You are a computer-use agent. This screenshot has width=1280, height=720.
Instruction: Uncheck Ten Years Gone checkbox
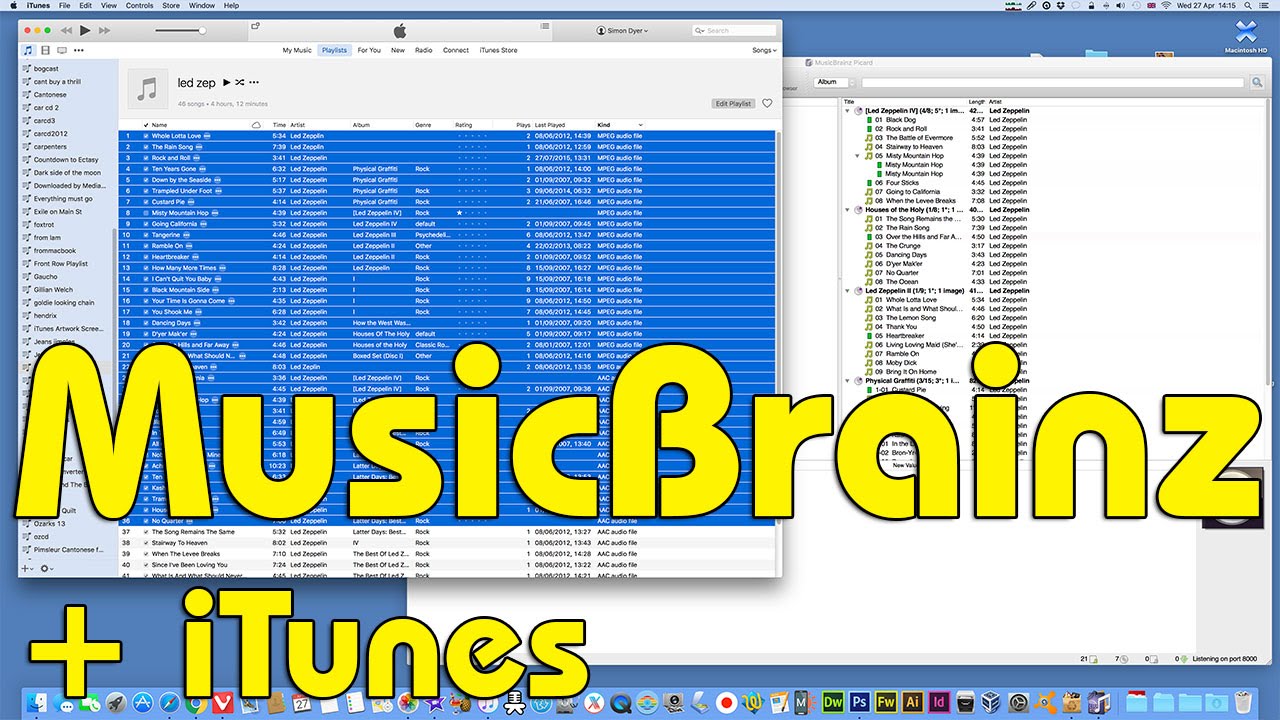pyautogui.click(x=145, y=169)
